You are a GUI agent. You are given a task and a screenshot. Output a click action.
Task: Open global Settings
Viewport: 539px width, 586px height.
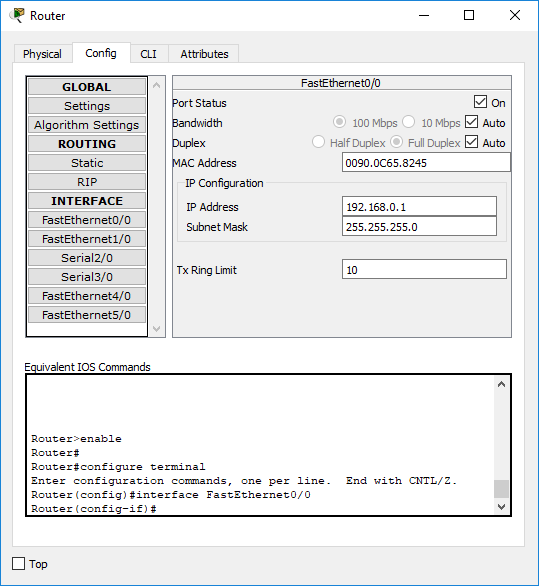click(87, 106)
